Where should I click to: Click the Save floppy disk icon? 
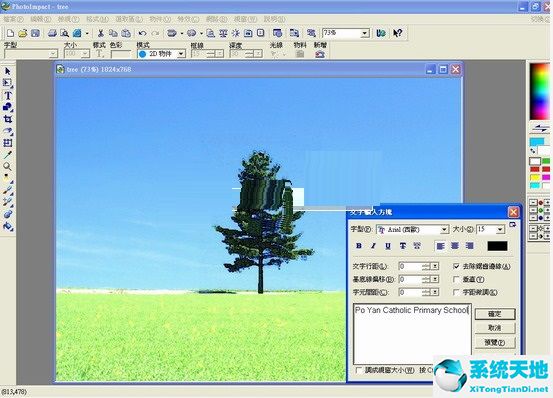pyautogui.click(x=35, y=33)
